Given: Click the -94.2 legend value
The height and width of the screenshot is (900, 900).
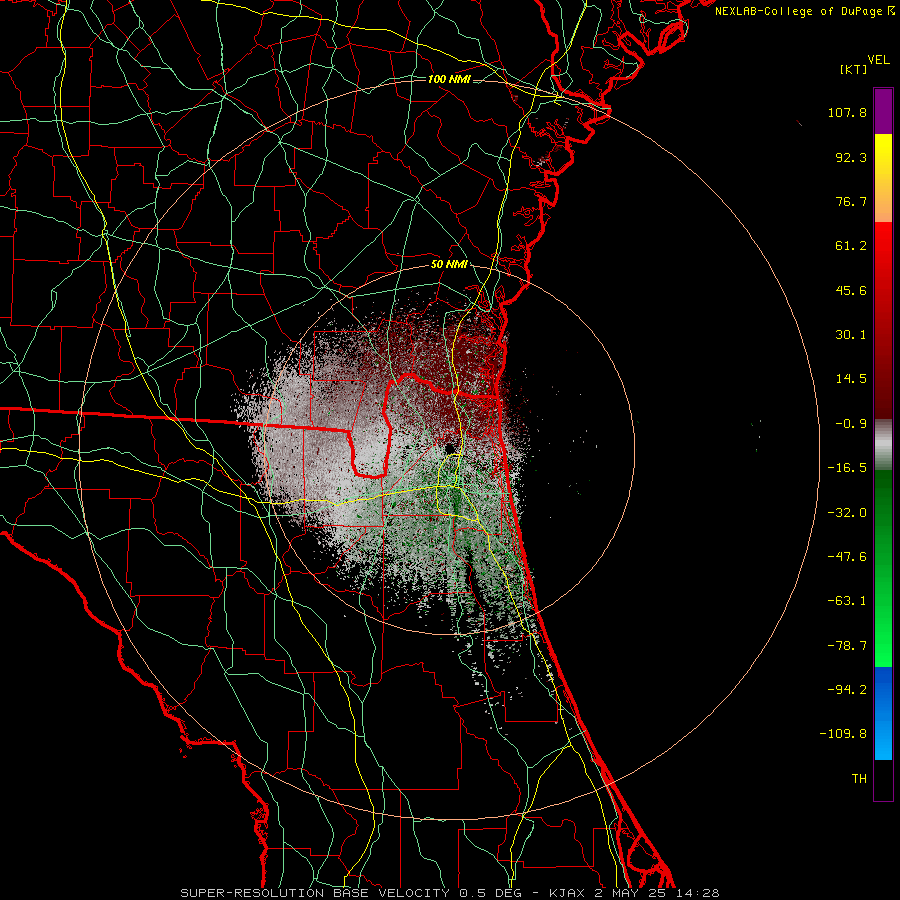Looking at the screenshot, I should point(847,690).
